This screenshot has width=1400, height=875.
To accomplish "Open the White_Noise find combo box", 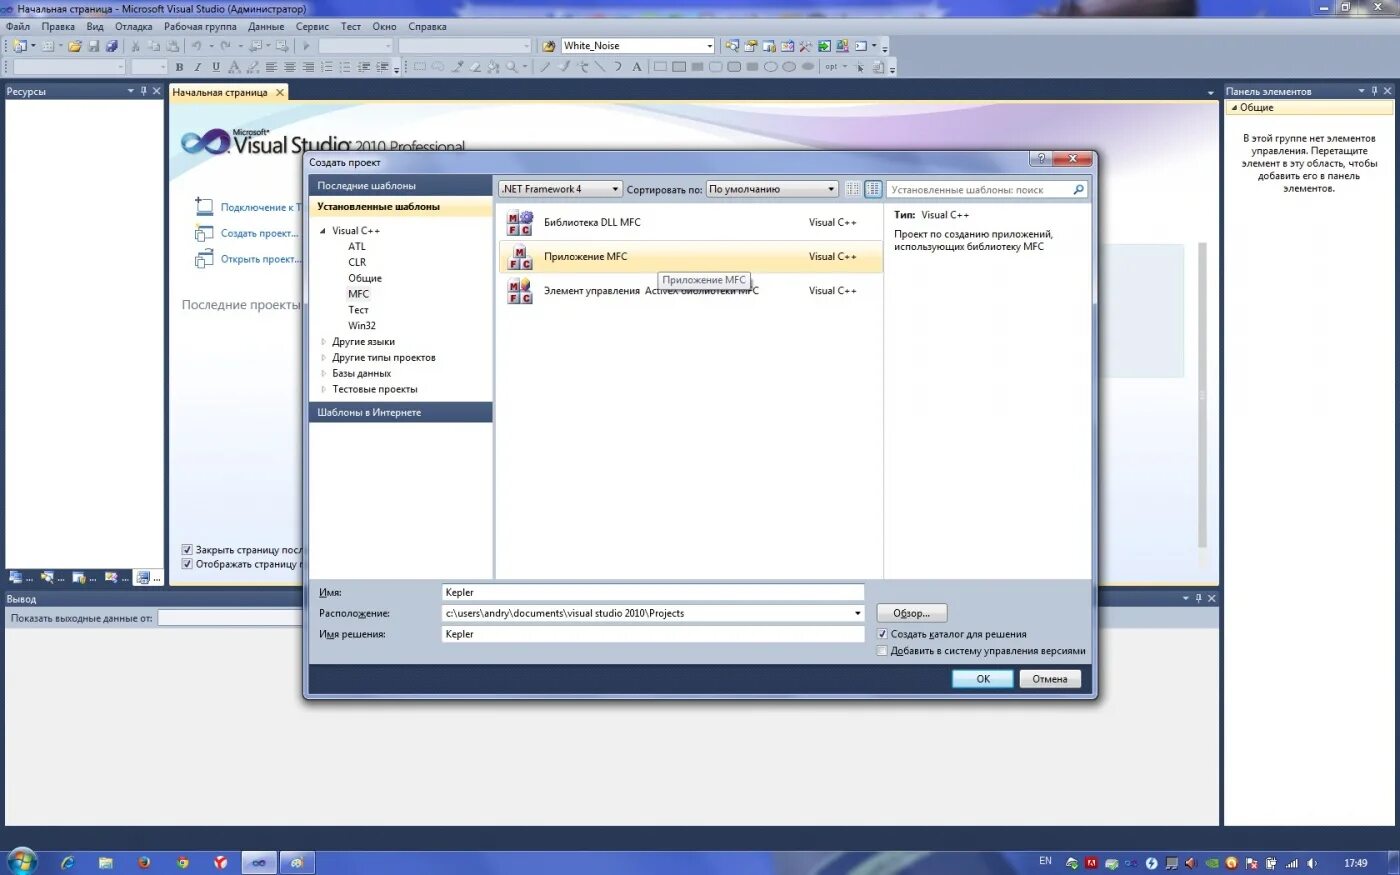I will pyautogui.click(x=638, y=46).
